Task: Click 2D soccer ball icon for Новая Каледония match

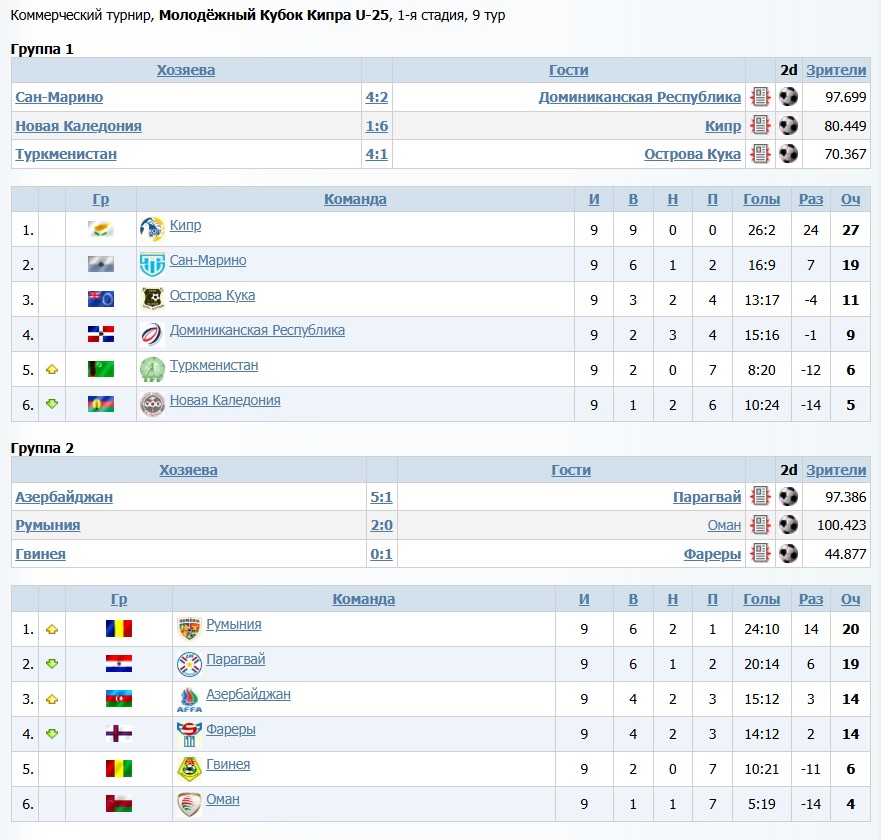Action: [789, 126]
